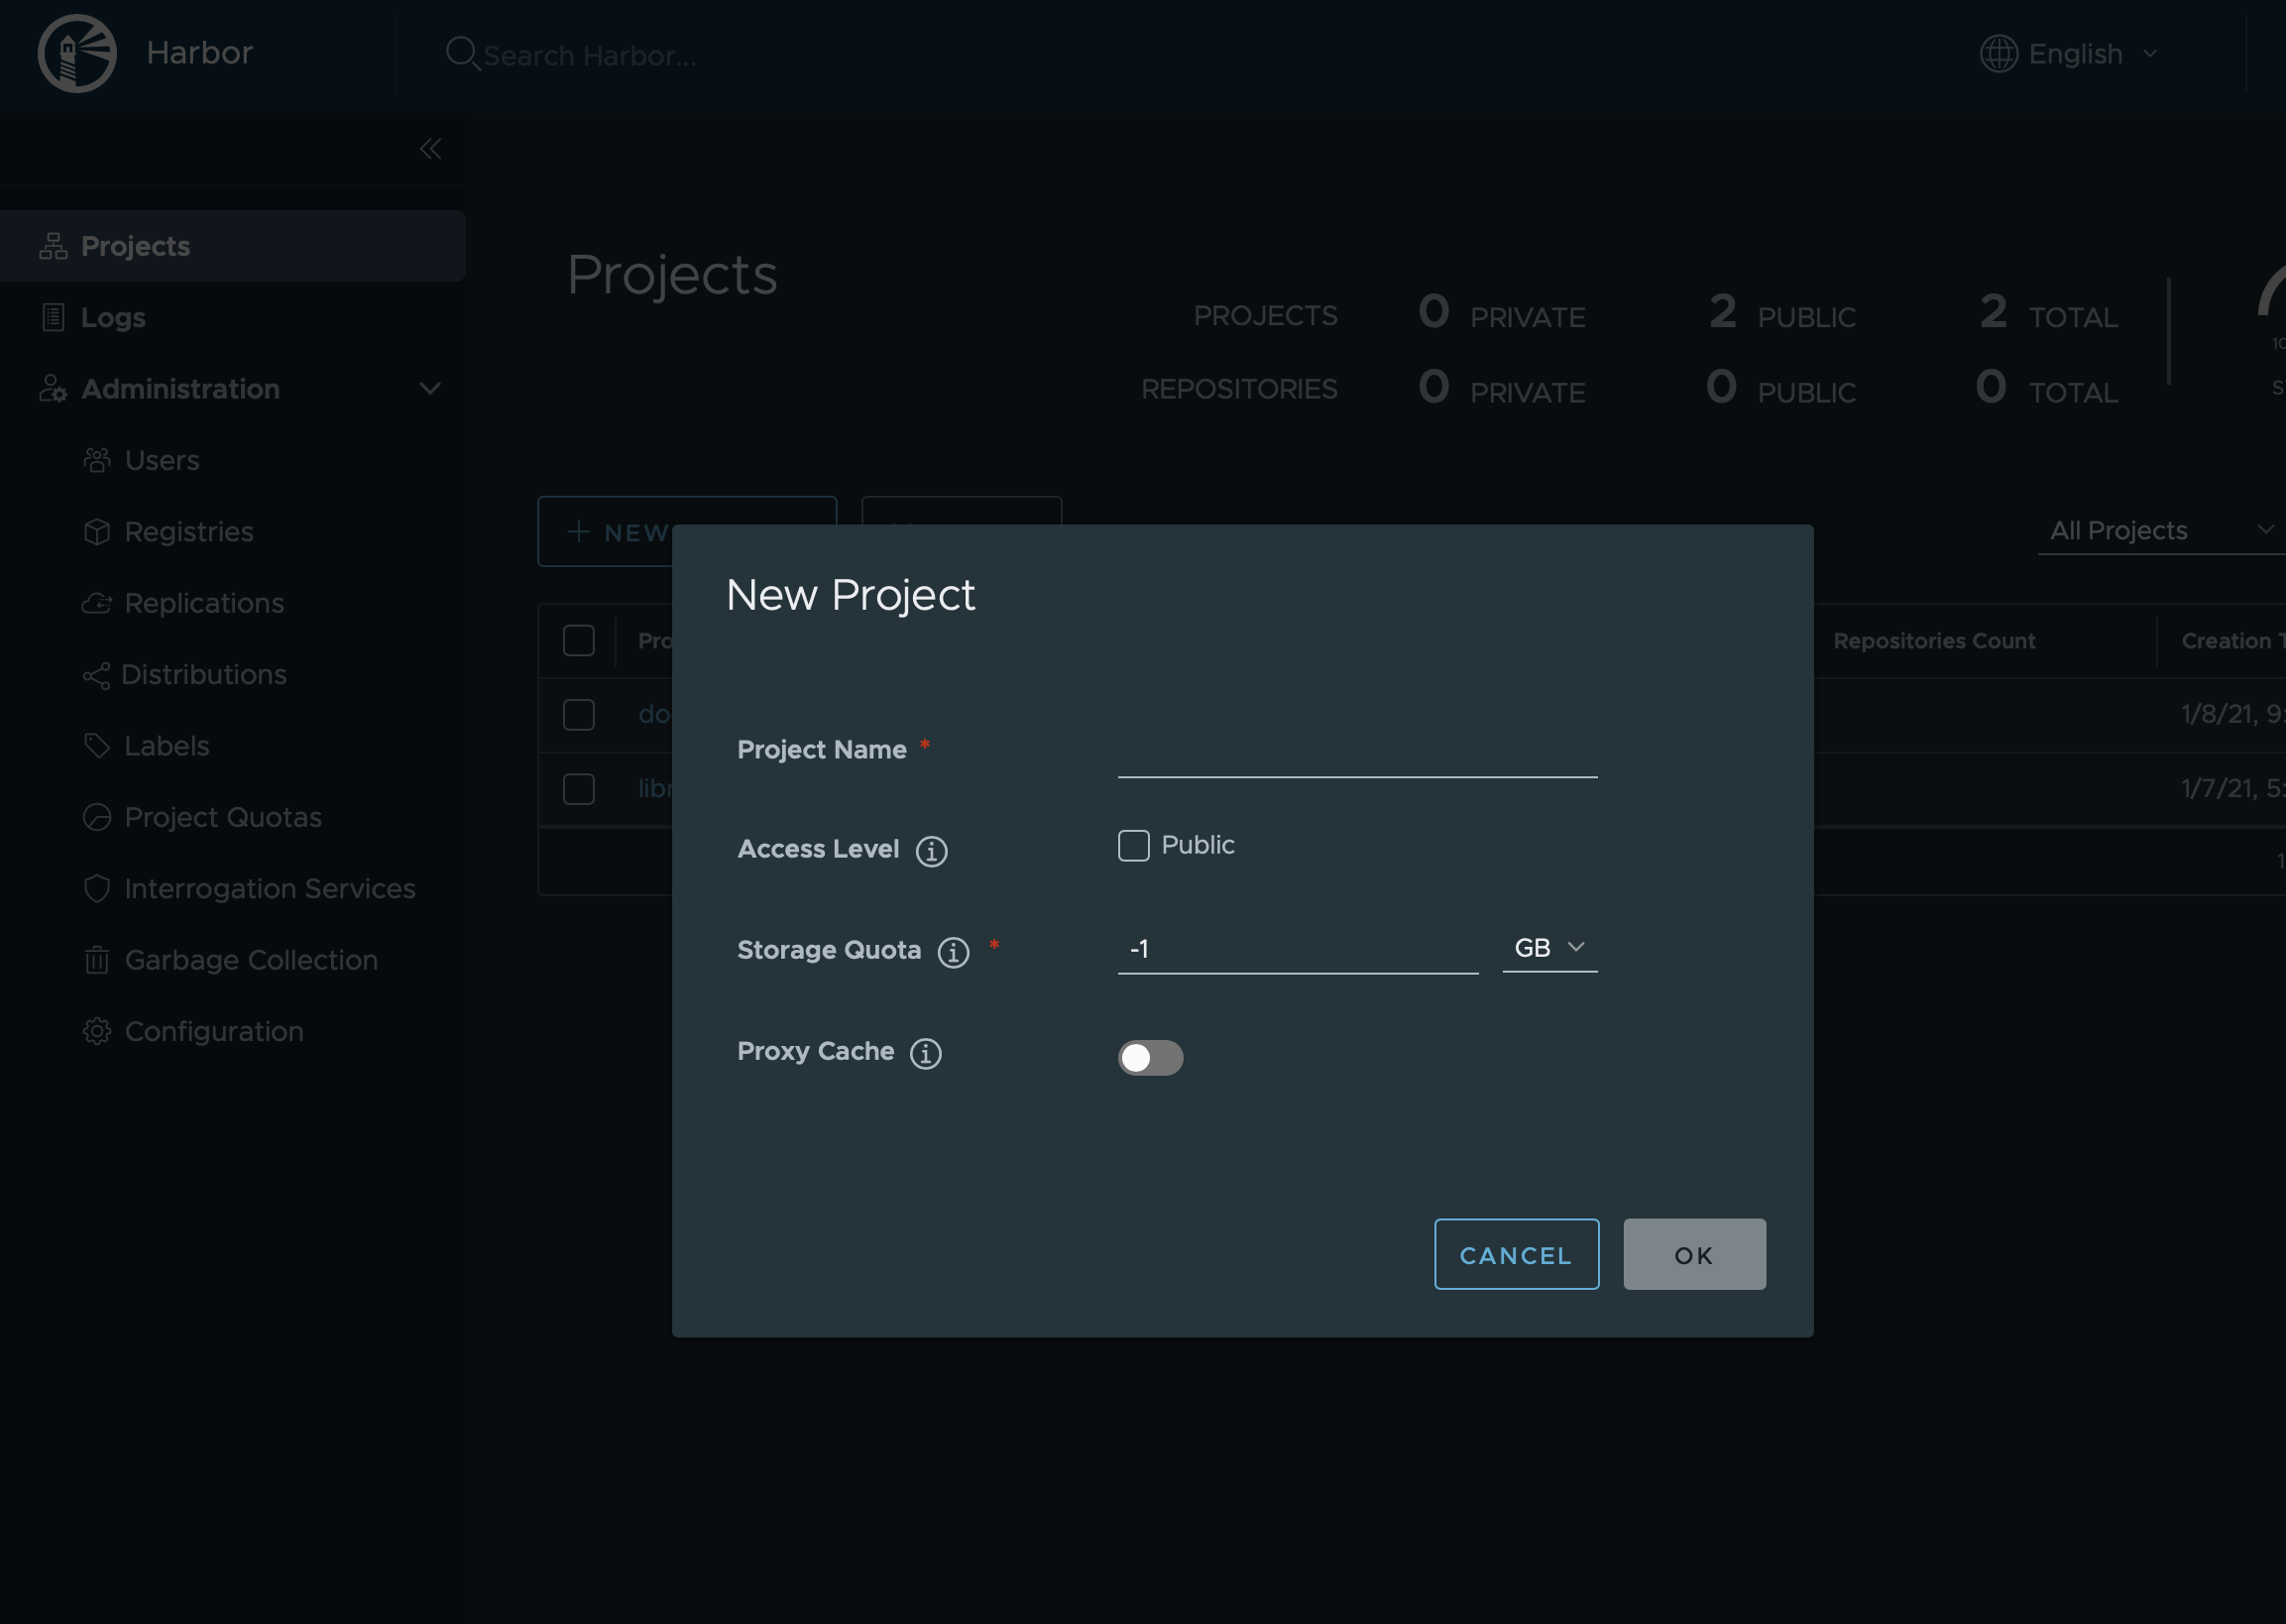Open the GB storage unit dropdown
Screen dimensions: 2286x1624
click(x=1549, y=947)
